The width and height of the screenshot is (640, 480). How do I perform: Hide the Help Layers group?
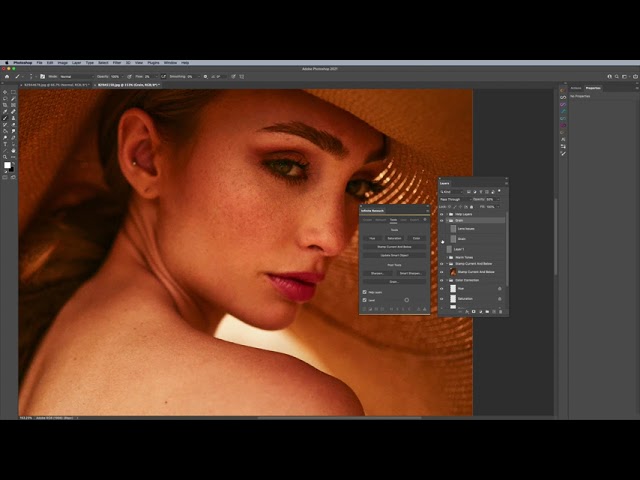[442, 214]
